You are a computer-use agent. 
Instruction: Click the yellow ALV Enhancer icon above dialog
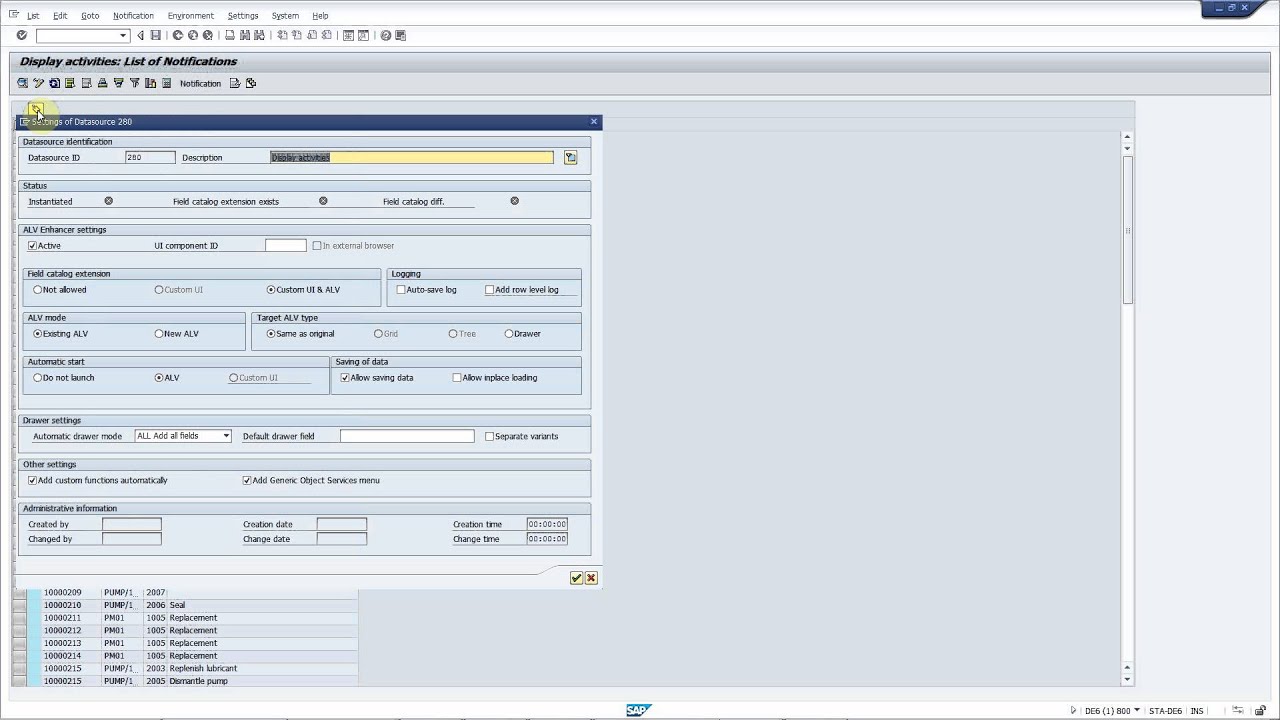pyautogui.click(x=36, y=109)
